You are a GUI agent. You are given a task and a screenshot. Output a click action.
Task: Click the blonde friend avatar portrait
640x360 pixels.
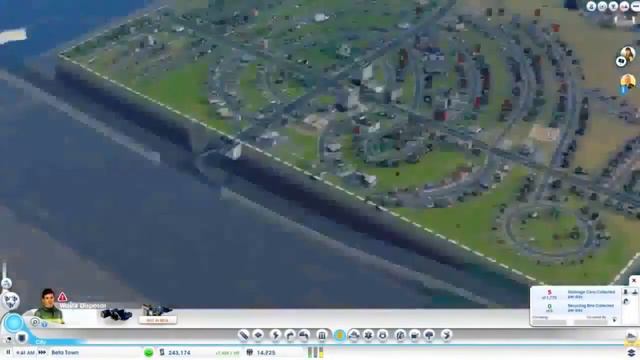pyautogui.click(x=628, y=81)
